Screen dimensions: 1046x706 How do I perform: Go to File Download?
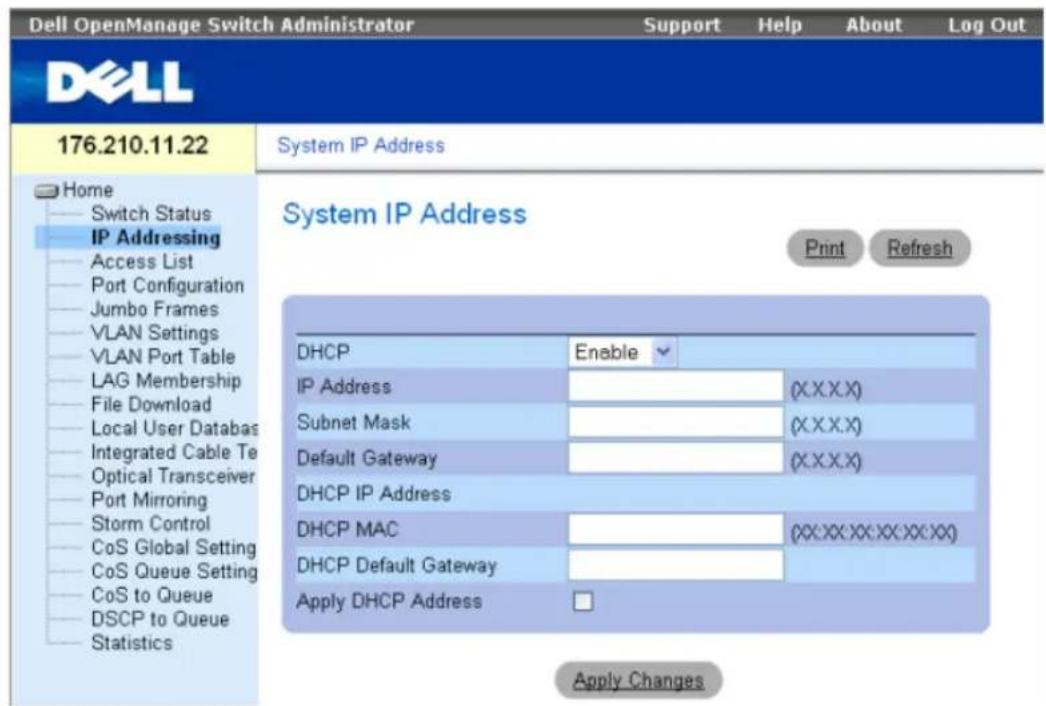point(151,404)
